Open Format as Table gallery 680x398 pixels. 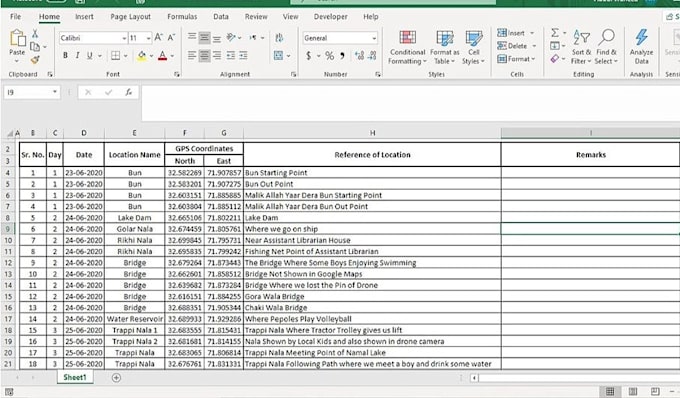[445, 47]
